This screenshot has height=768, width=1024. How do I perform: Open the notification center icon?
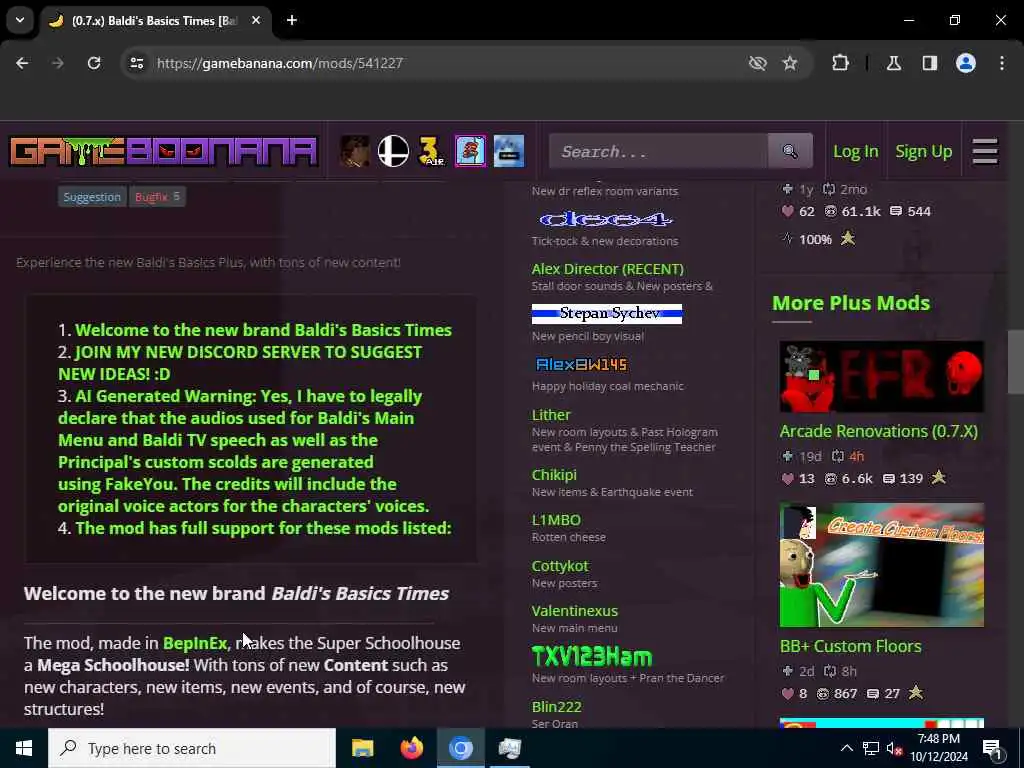992,748
